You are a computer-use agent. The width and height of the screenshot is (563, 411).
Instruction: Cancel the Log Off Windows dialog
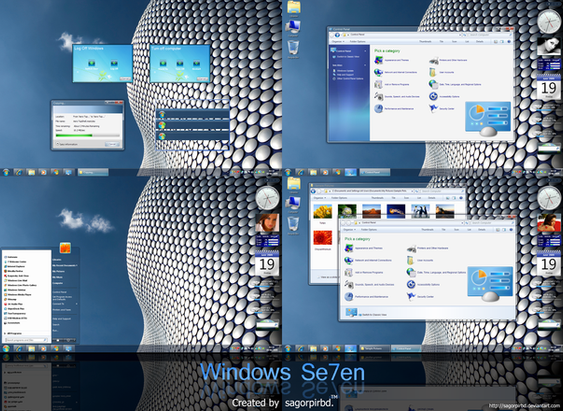coord(125,78)
